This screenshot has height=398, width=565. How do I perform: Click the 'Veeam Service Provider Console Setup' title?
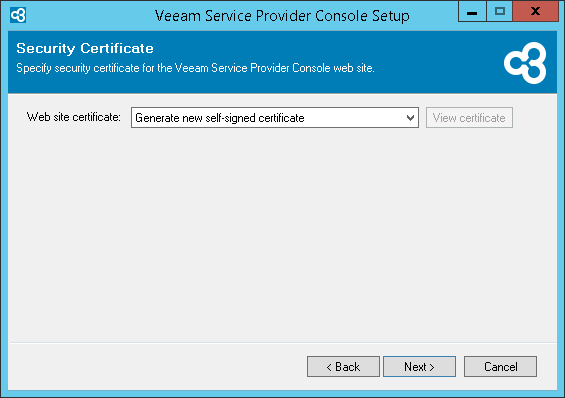pos(282,16)
